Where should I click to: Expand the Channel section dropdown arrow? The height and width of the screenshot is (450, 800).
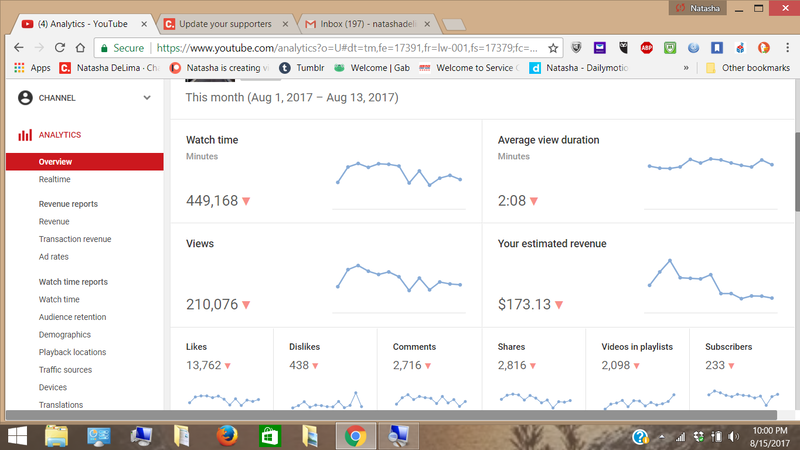click(147, 98)
